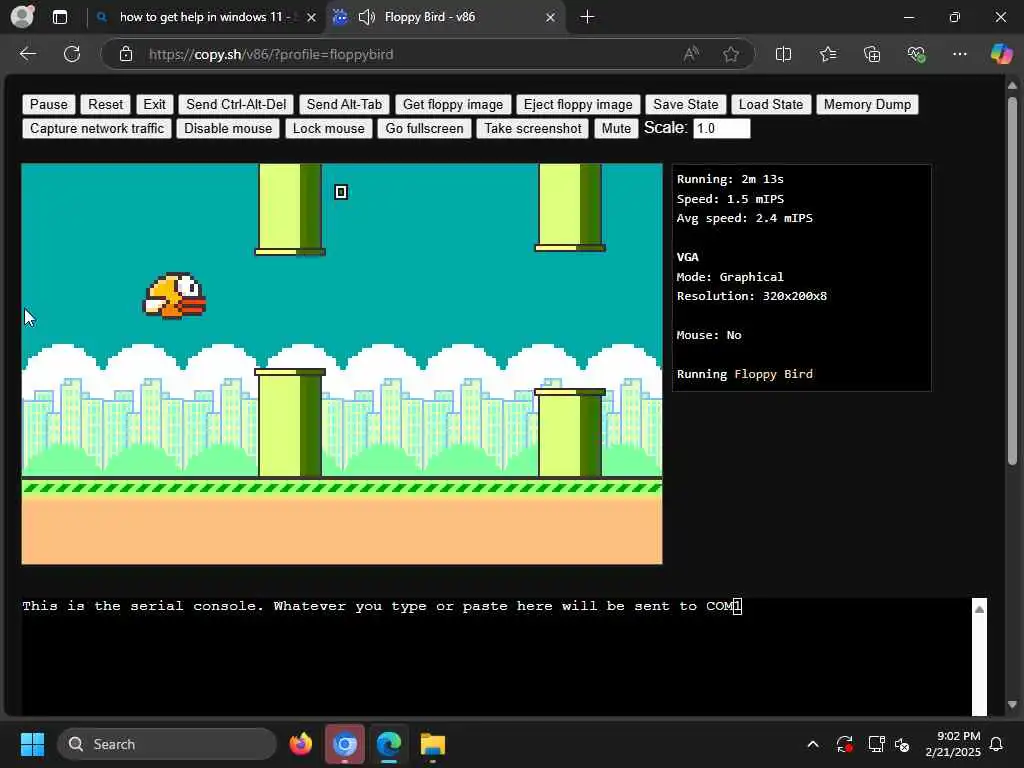
Task: Open Edge profile avatar
Action: (23, 17)
